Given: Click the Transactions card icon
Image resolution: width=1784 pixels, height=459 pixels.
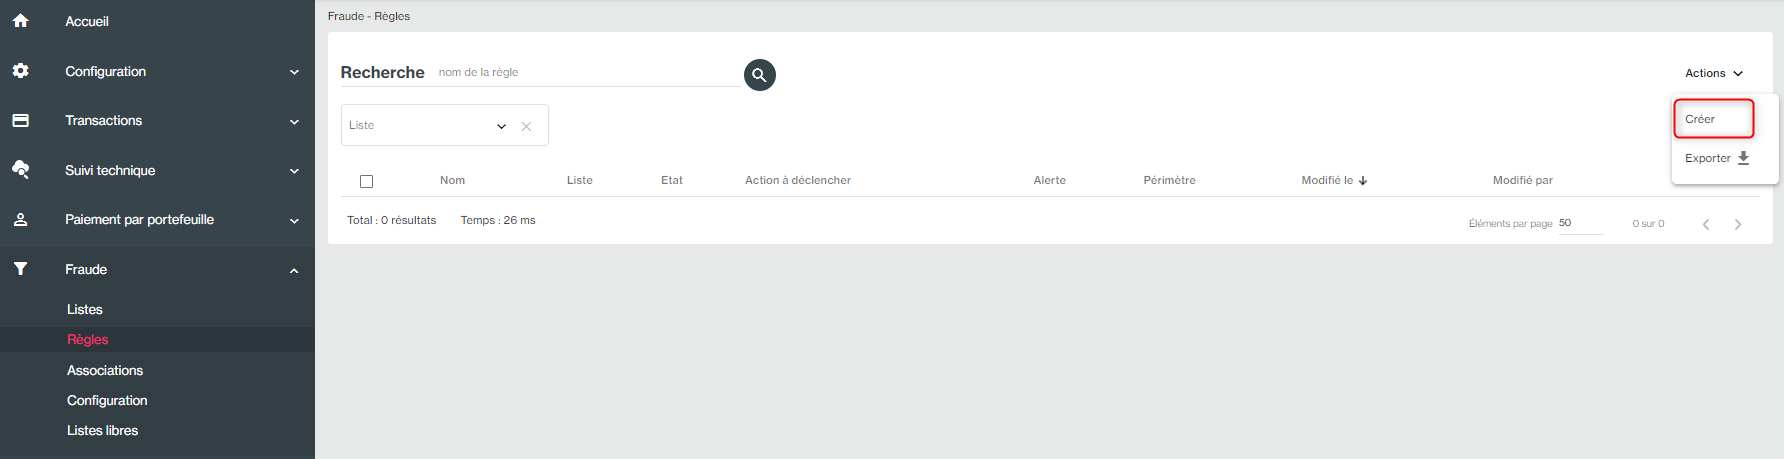Looking at the screenshot, I should 20,120.
